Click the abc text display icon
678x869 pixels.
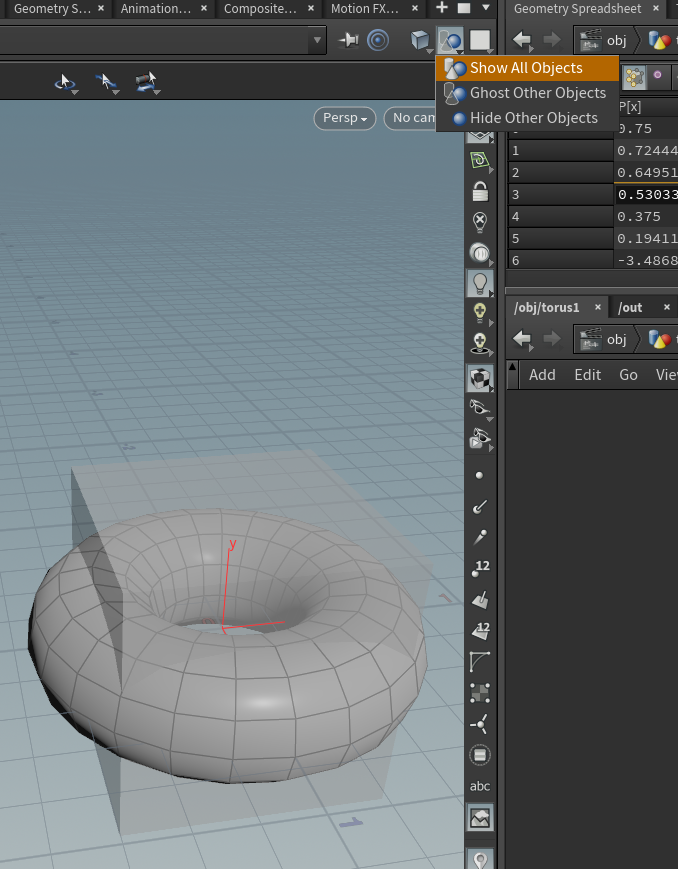(x=480, y=787)
